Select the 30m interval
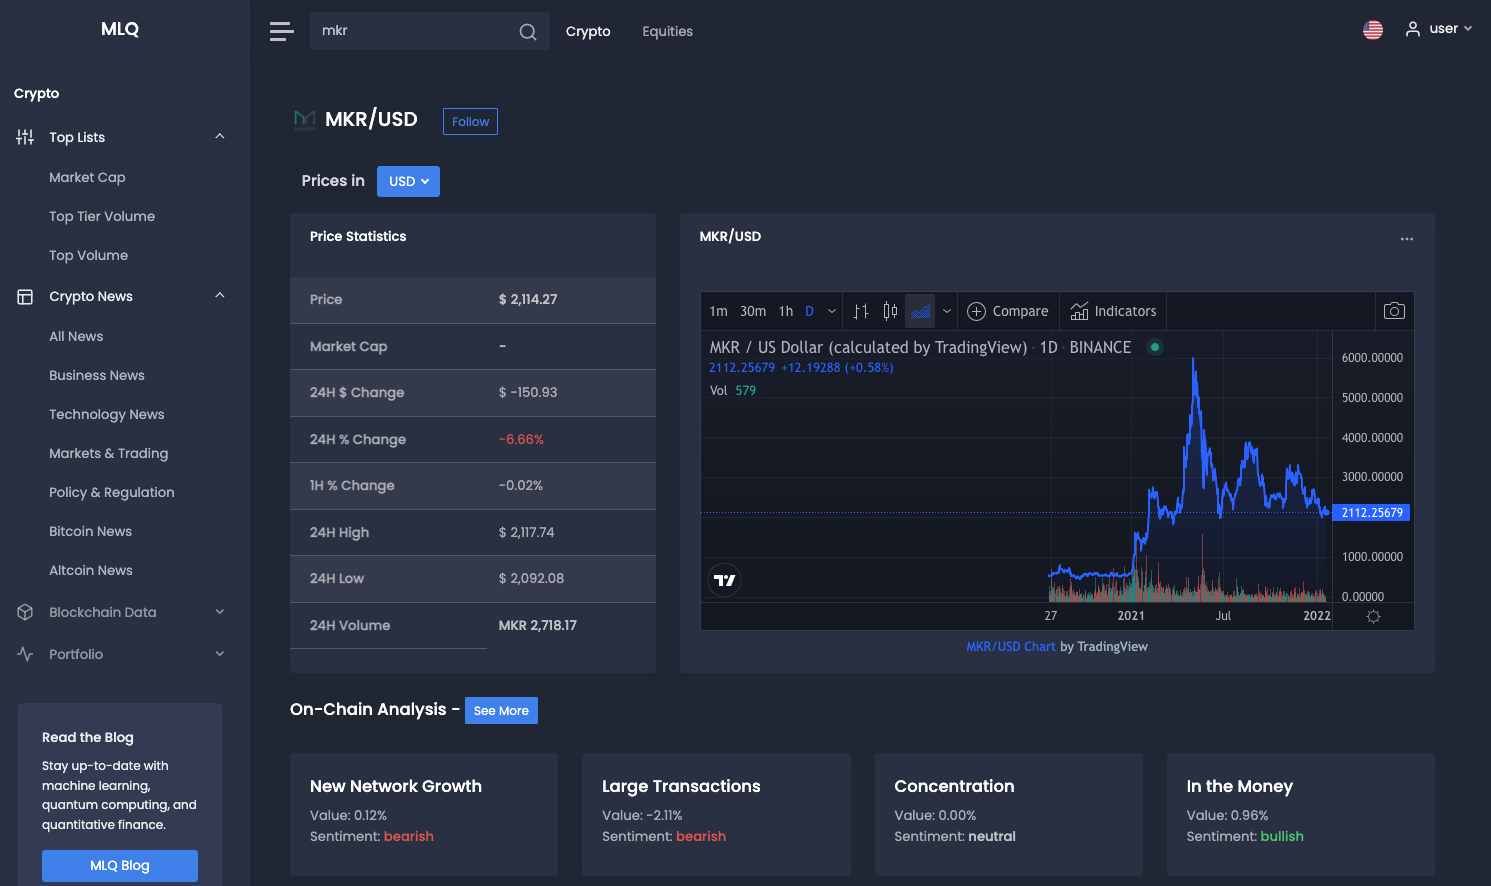 point(753,311)
